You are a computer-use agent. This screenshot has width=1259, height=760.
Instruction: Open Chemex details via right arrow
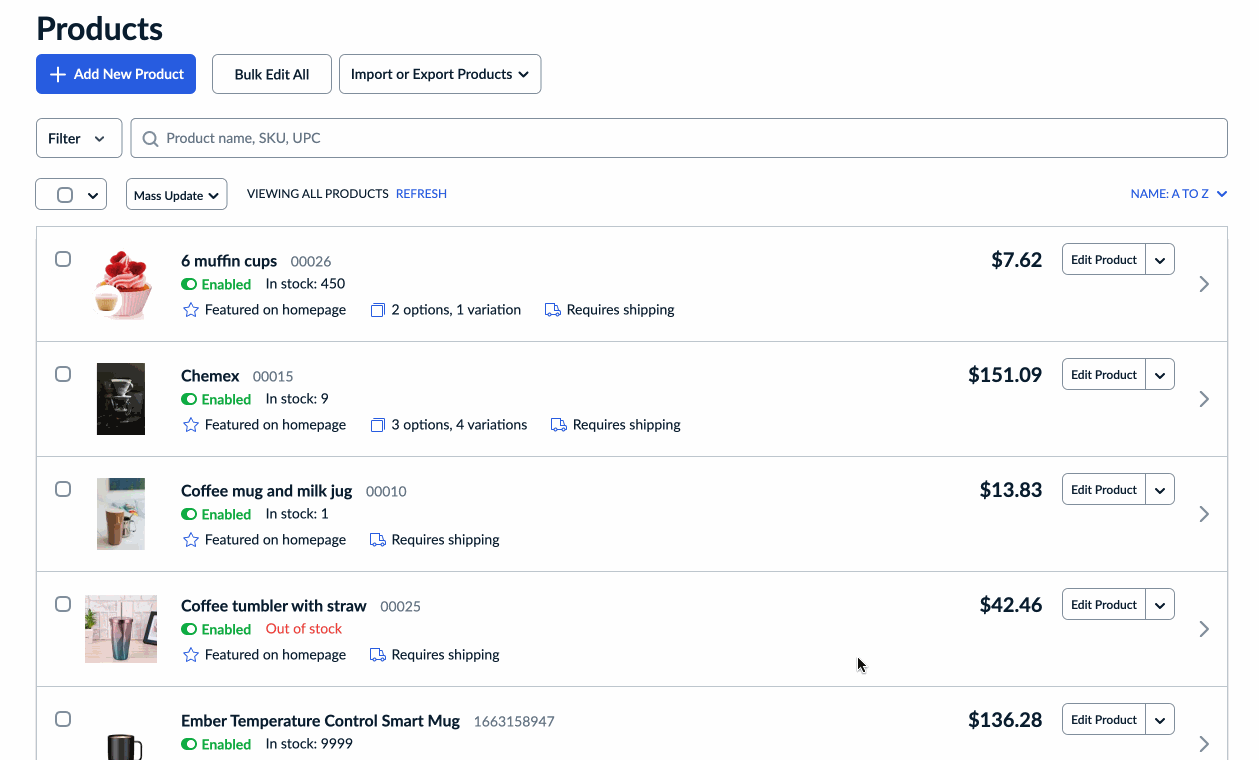1204,399
